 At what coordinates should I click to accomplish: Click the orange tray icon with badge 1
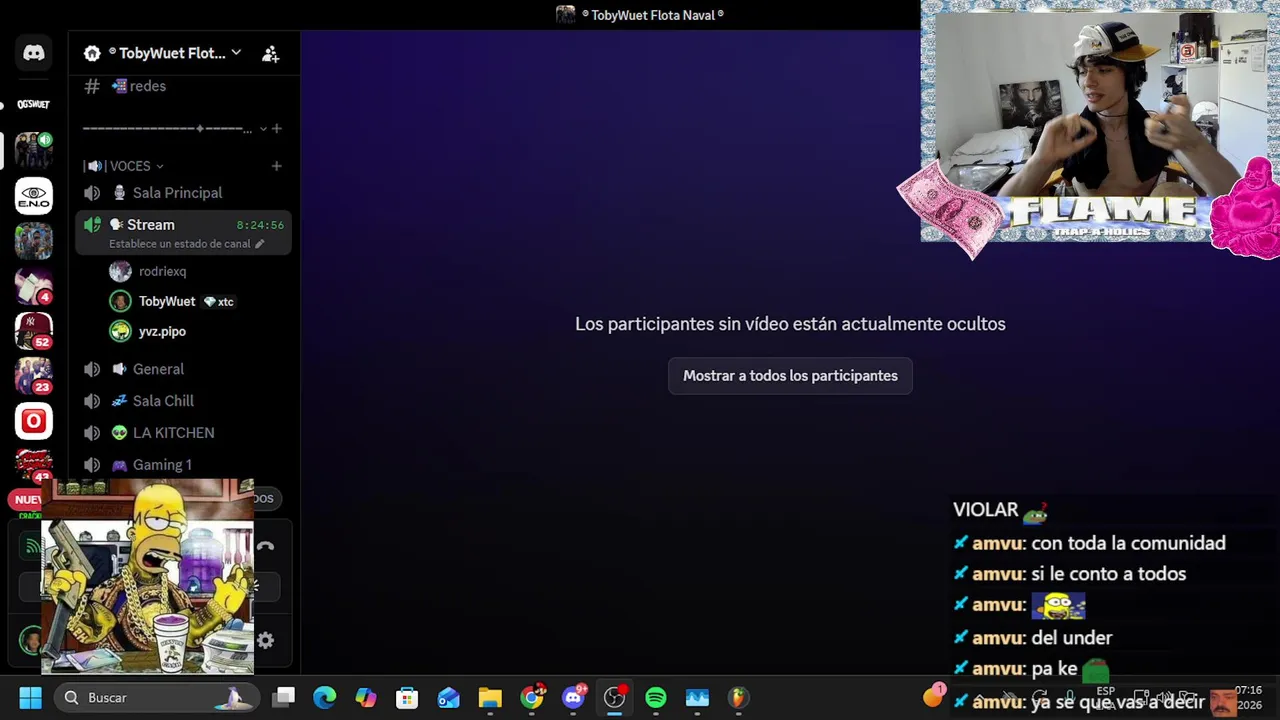[933, 696]
